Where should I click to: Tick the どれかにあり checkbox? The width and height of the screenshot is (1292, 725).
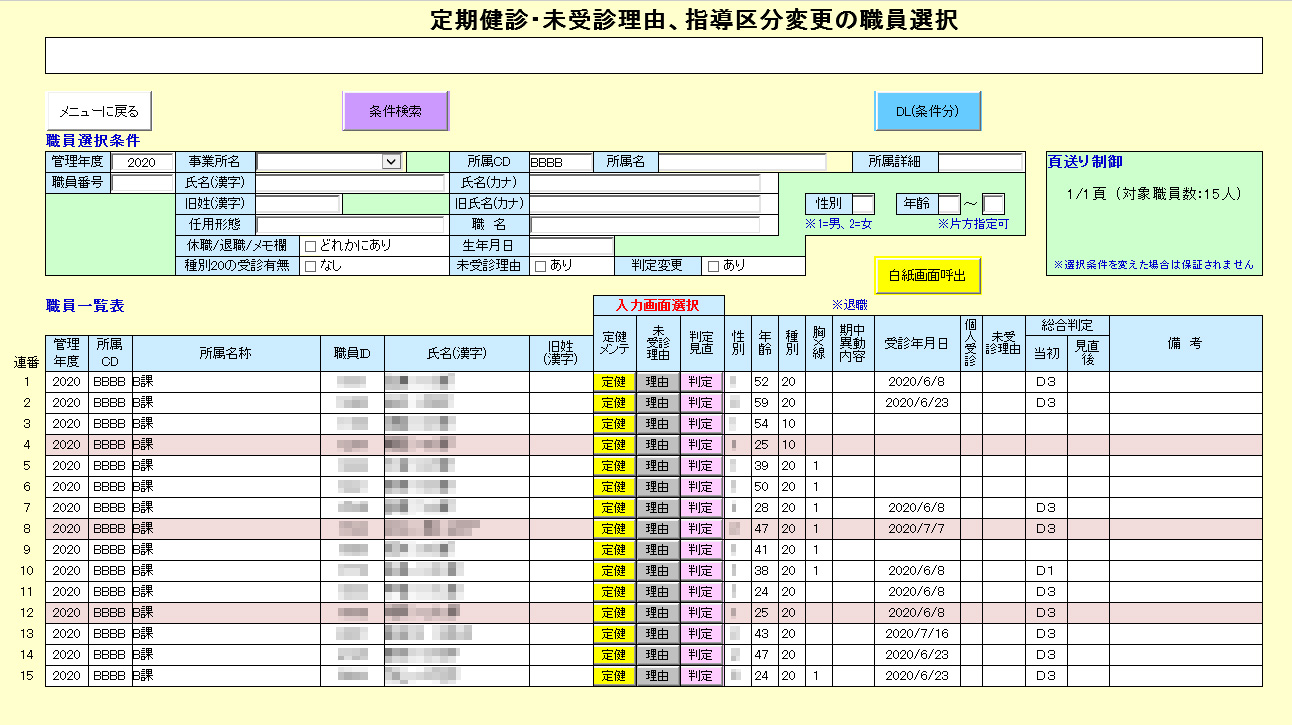pyautogui.click(x=310, y=245)
